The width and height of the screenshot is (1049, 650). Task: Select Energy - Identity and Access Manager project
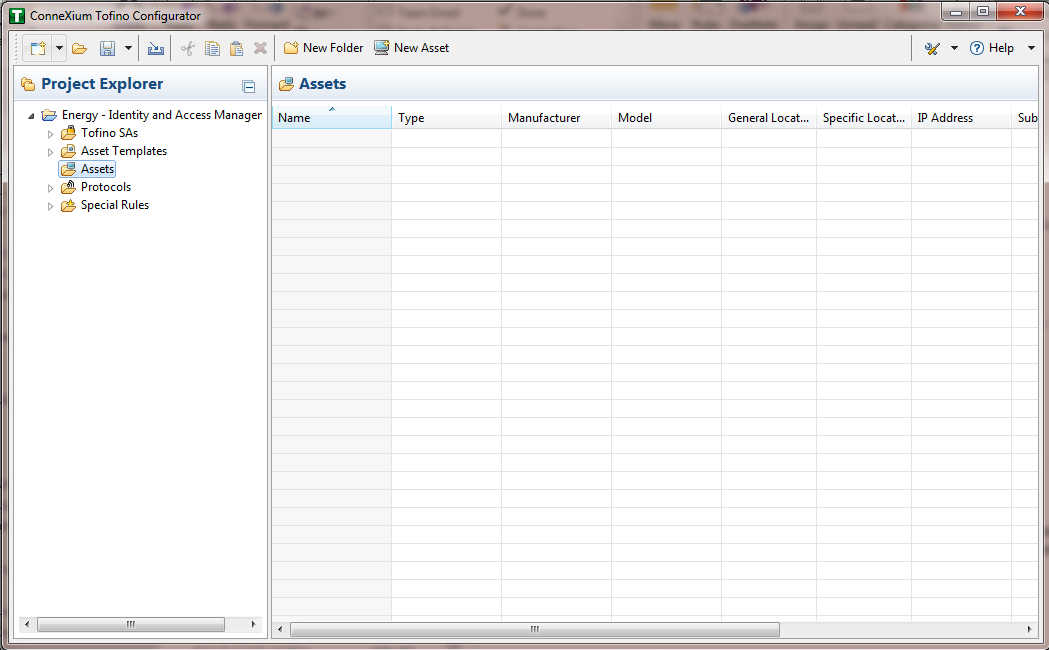coord(162,115)
